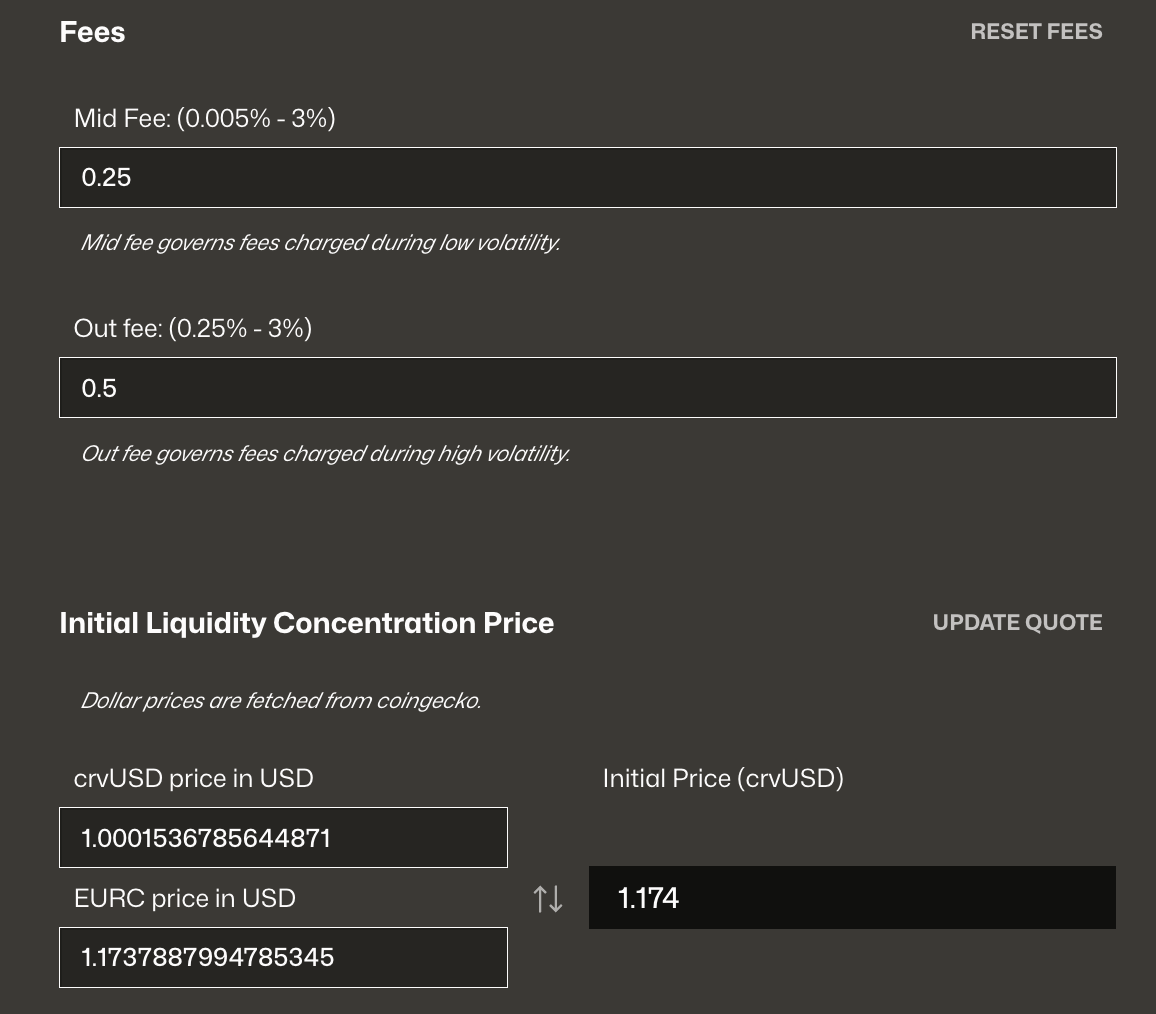
Task: Click the swap price direction arrows icon
Action: click(548, 898)
